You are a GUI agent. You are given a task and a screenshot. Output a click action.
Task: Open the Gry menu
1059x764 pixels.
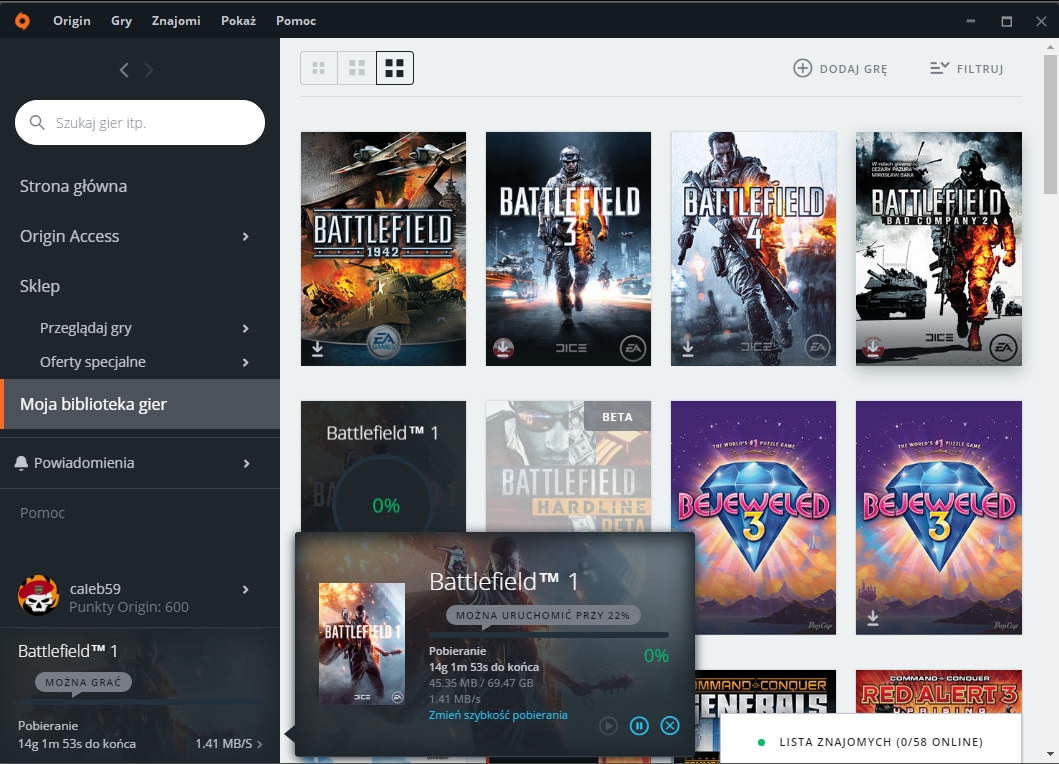(x=122, y=21)
